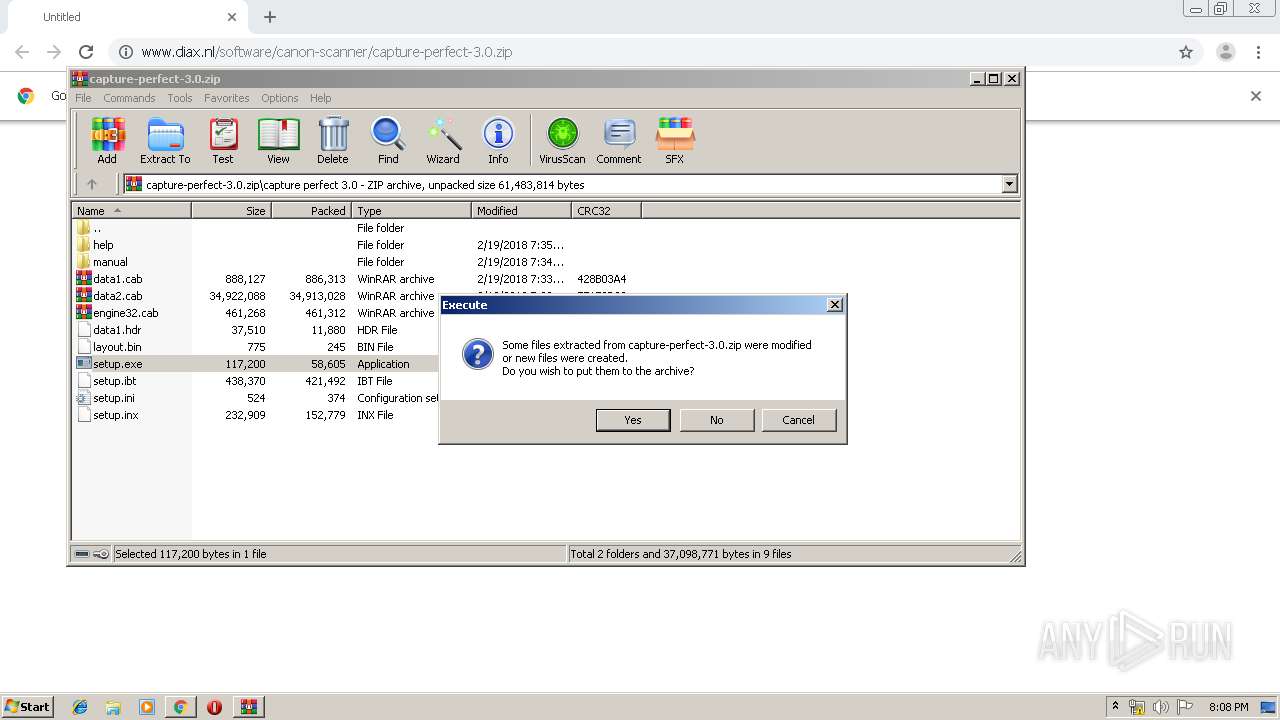The image size is (1280, 720).
Task: Open the Comment tool
Action: point(619,140)
